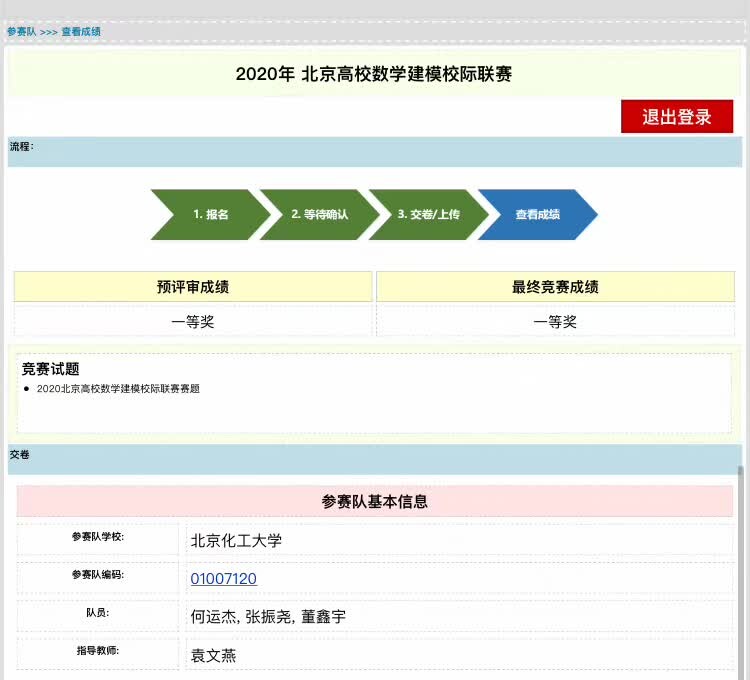Viewport: 750px width, 680px height.
Task: Click the vertical scrollbar at the right edge
Action: 740,571
